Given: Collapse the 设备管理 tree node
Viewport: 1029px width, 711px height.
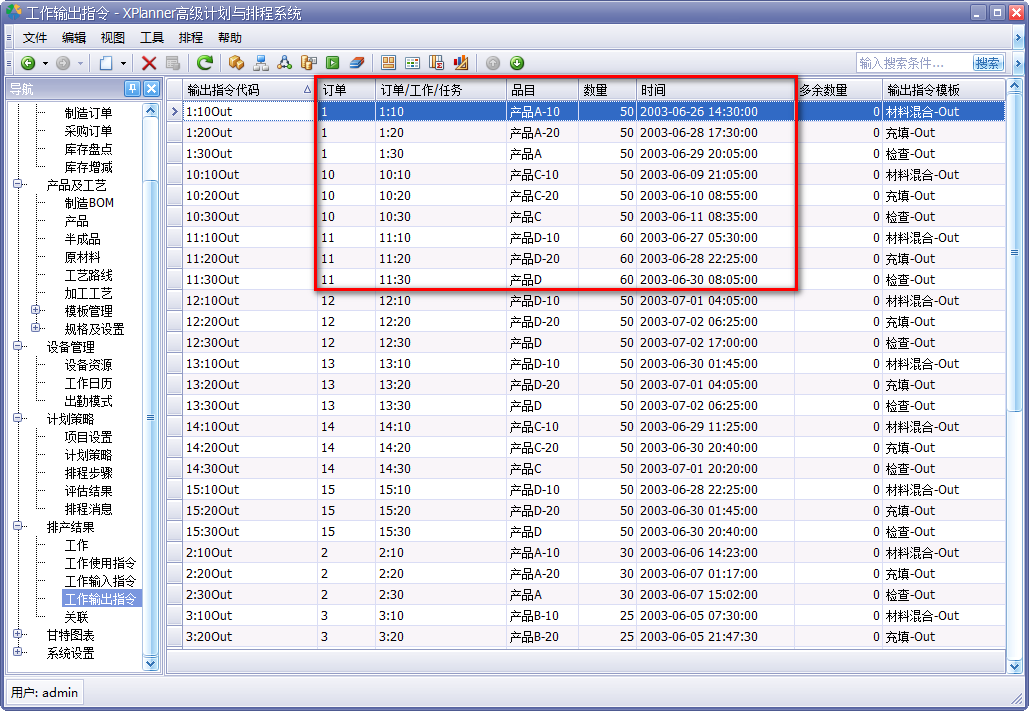Looking at the screenshot, I should [18, 346].
